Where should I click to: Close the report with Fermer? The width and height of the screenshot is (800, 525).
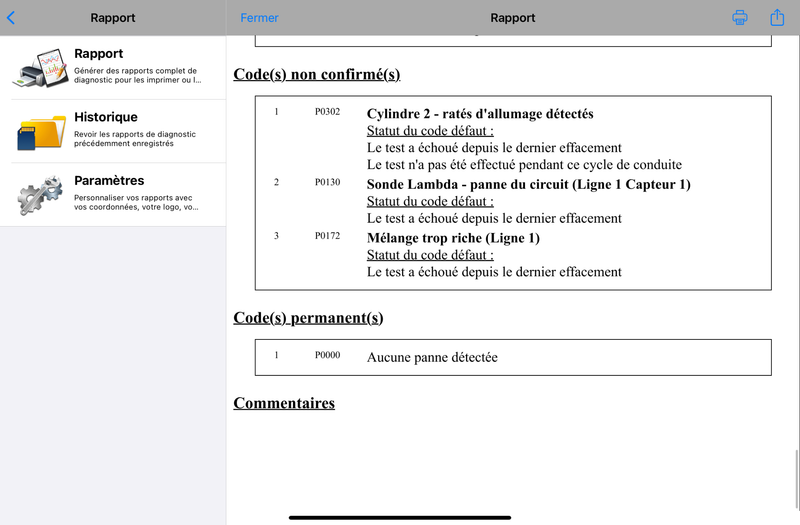(259, 18)
